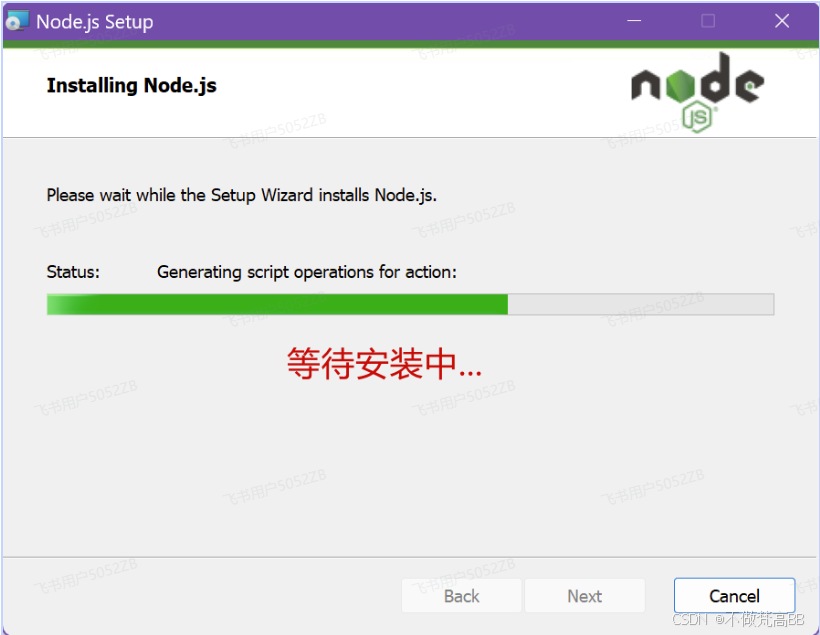820x635 pixels.
Task: Minimize the Node.js Setup window
Action: click(634, 21)
